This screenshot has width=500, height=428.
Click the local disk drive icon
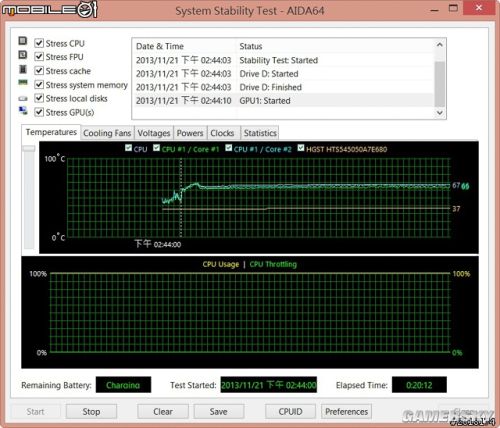23,98
